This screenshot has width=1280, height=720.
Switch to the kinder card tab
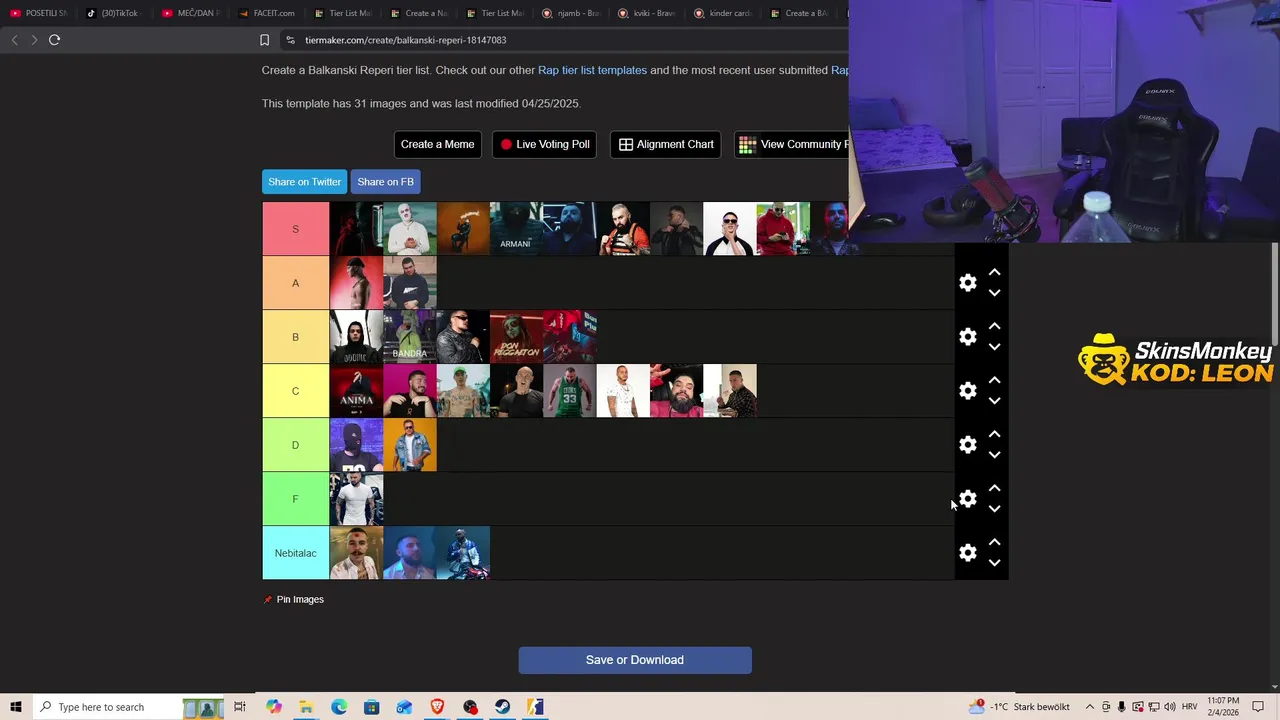(722, 13)
